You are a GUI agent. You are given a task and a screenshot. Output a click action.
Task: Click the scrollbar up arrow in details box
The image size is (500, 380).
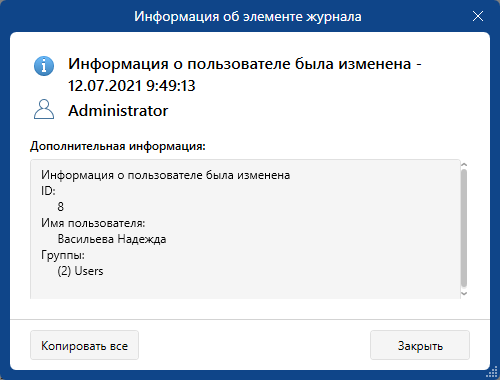[x=464, y=164]
